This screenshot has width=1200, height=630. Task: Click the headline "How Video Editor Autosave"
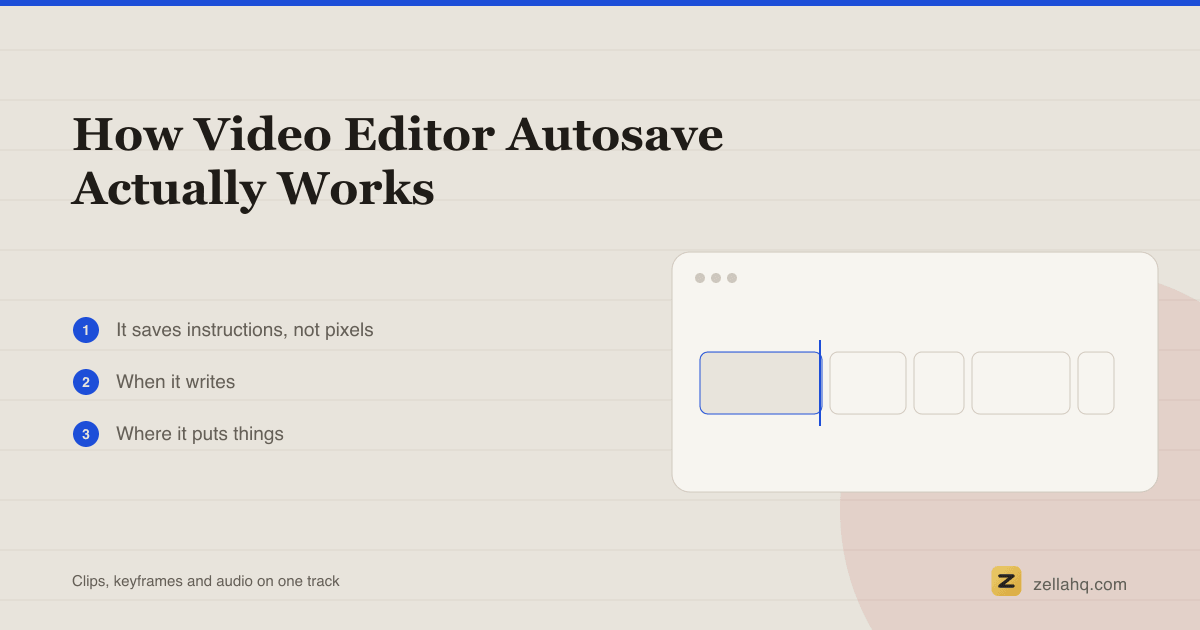398,134
